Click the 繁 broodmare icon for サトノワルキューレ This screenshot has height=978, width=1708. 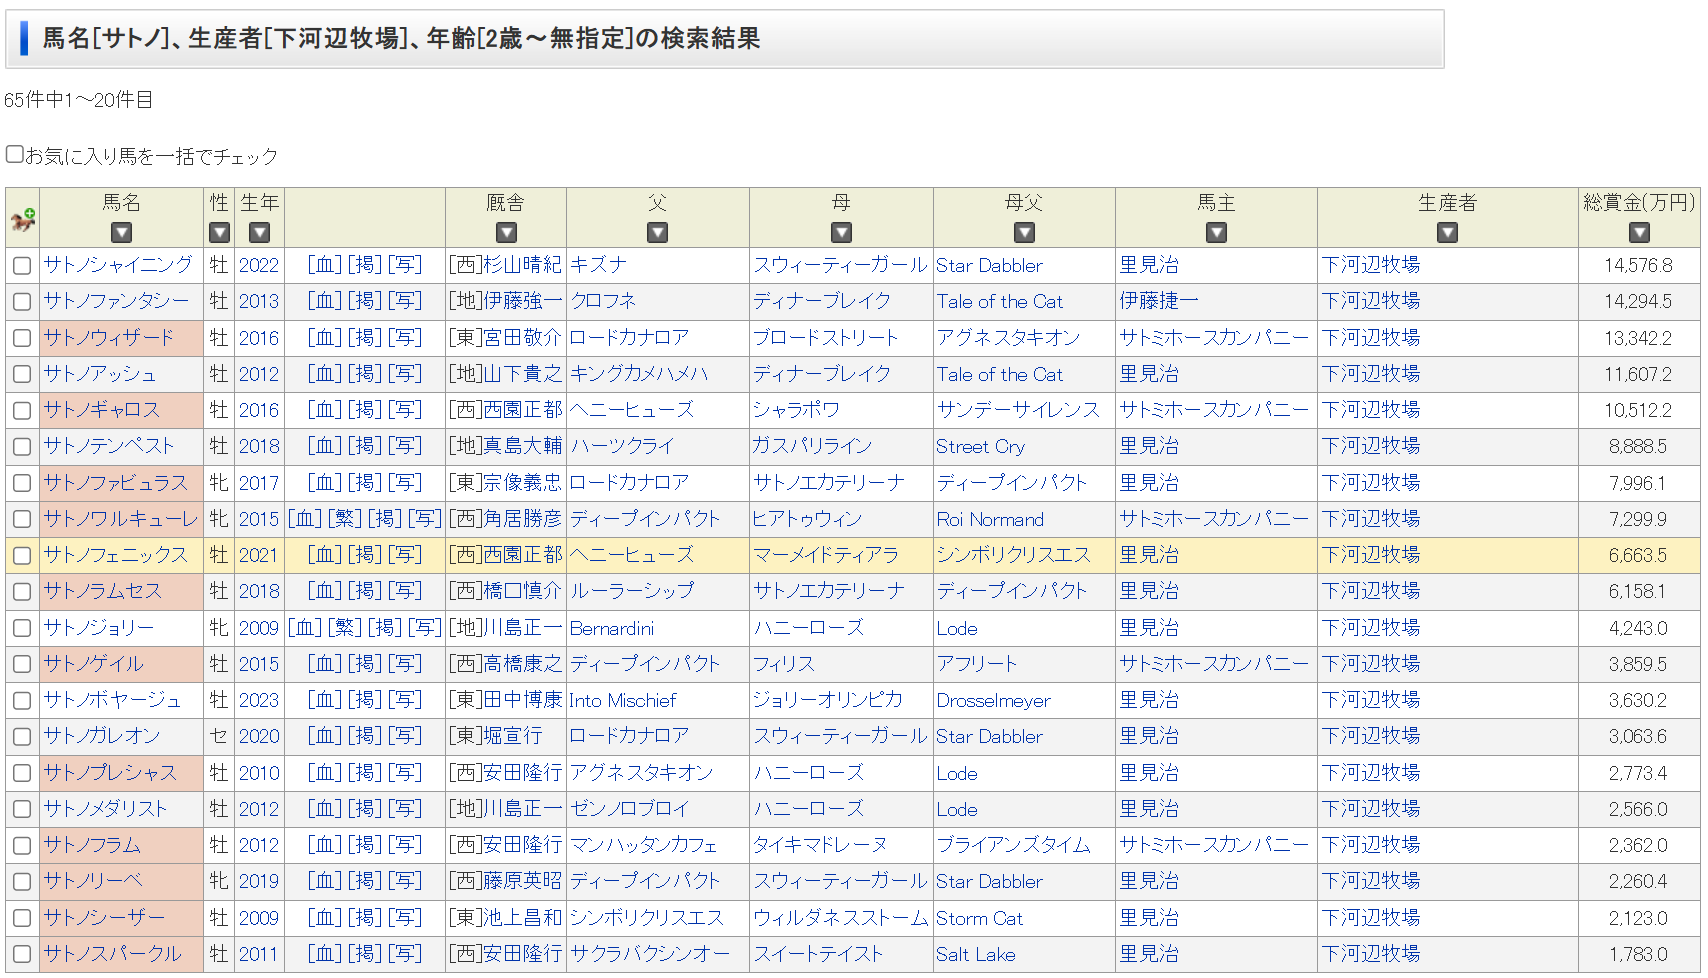pos(345,519)
